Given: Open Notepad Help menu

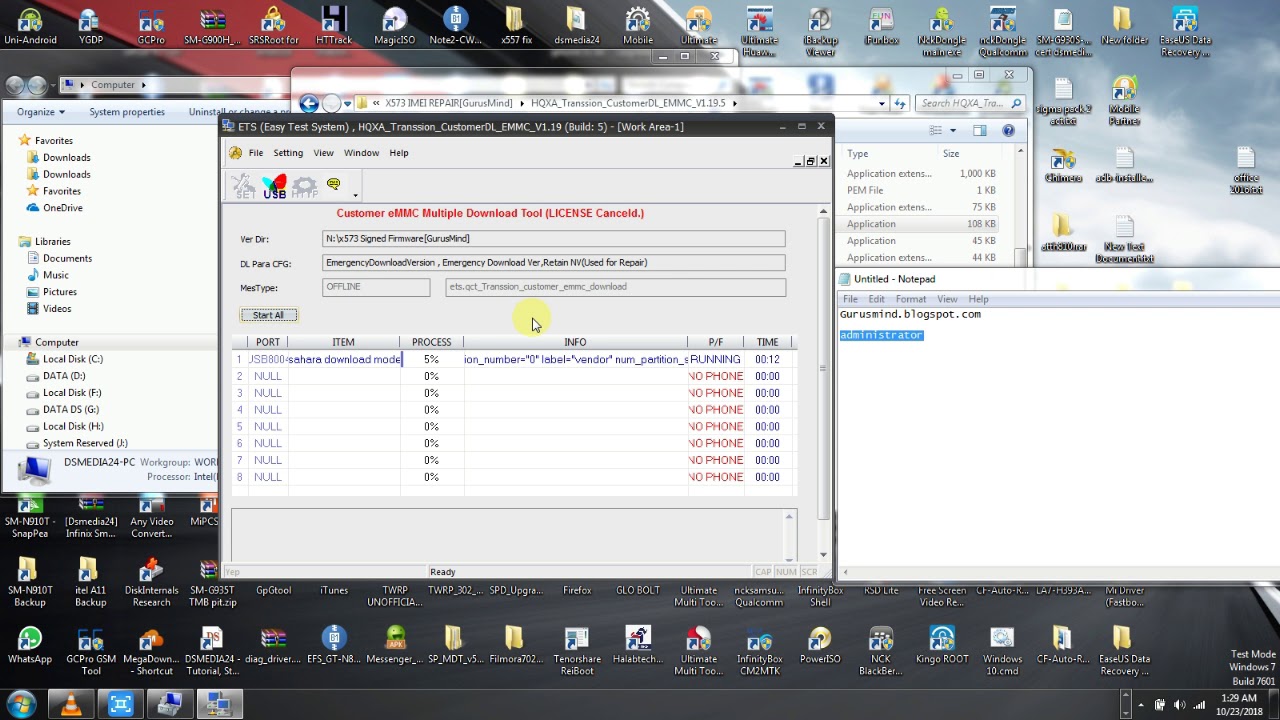Looking at the screenshot, I should 978,299.
